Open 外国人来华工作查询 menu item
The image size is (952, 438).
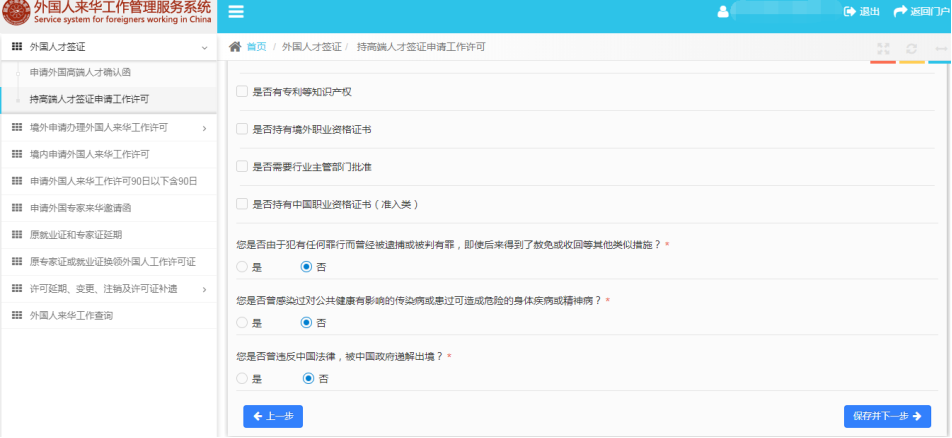coord(71,315)
